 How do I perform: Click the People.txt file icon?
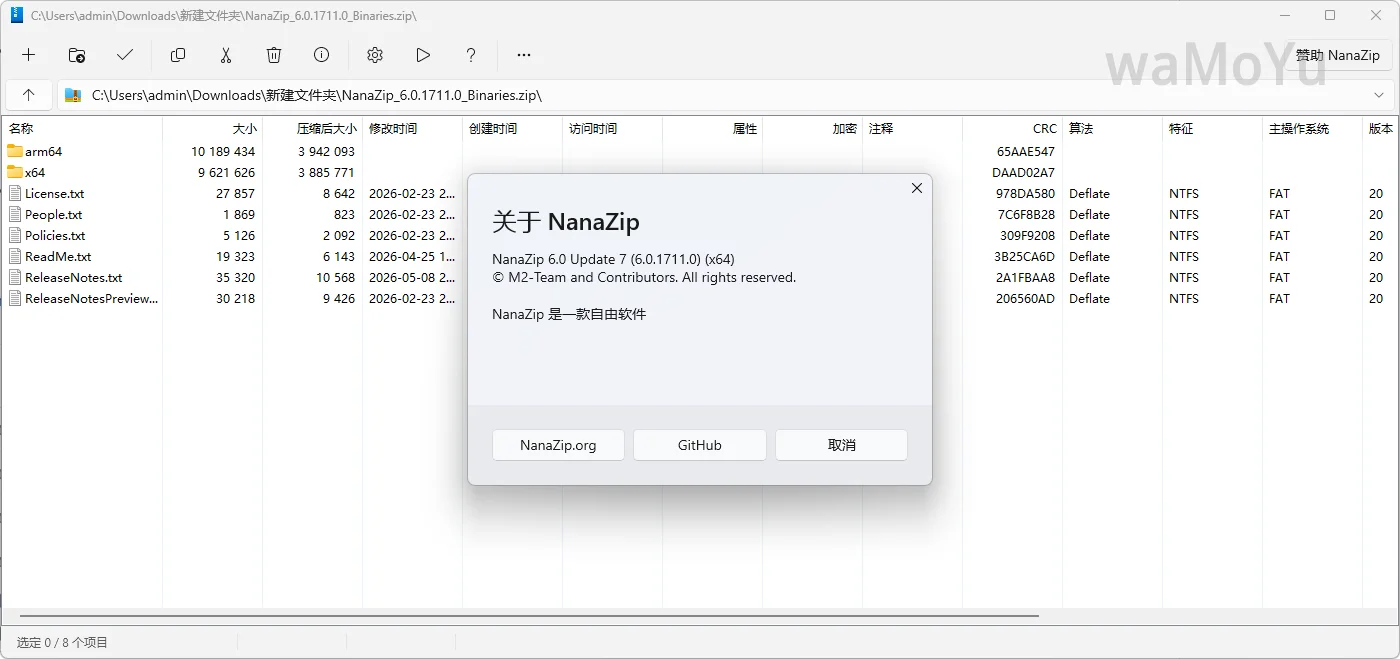(15, 214)
